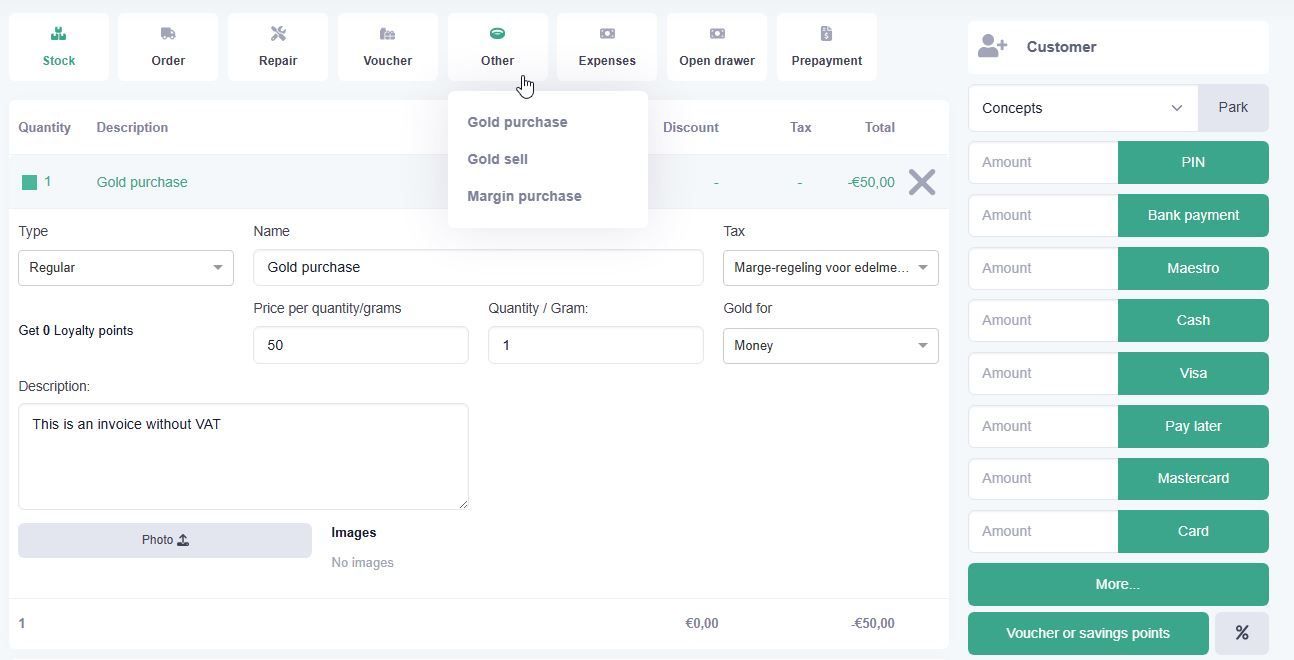Click the Voucher icon

[x=387, y=34]
